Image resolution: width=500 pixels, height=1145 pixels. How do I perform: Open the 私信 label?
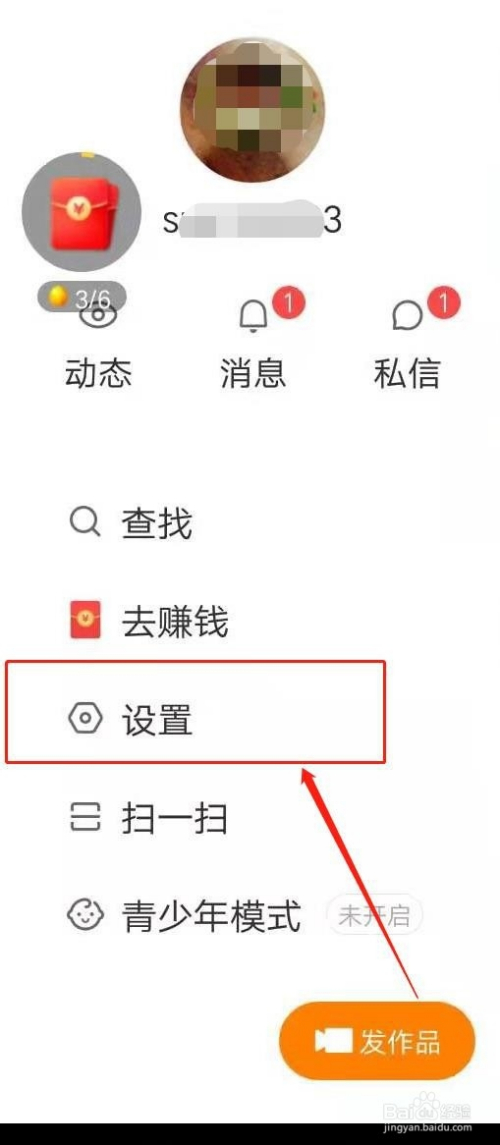coord(407,374)
